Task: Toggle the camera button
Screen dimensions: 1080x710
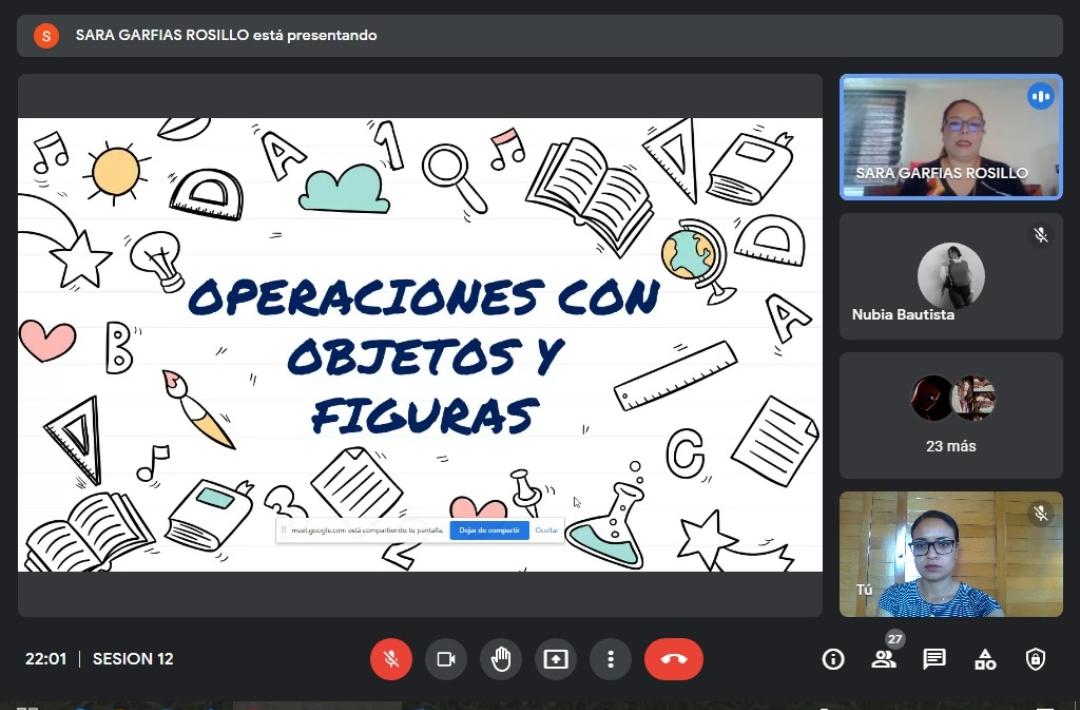Action: pyautogui.click(x=446, y=659)
